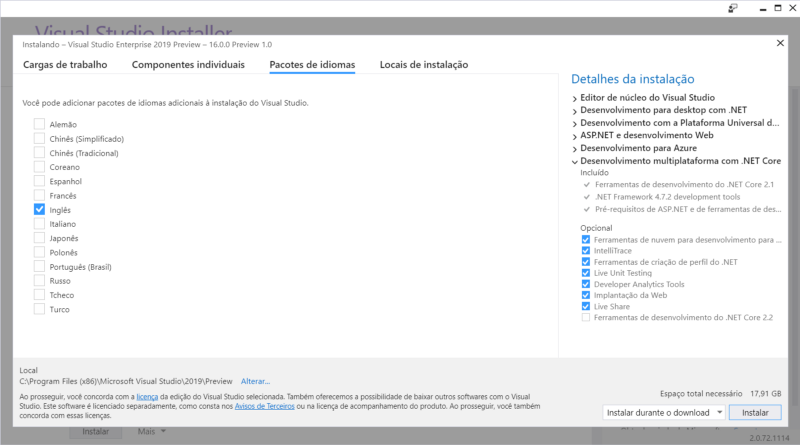Go to Locais de instalação tab
The image size is (800, 445).
pyautogui.click(x=424, y=65)
